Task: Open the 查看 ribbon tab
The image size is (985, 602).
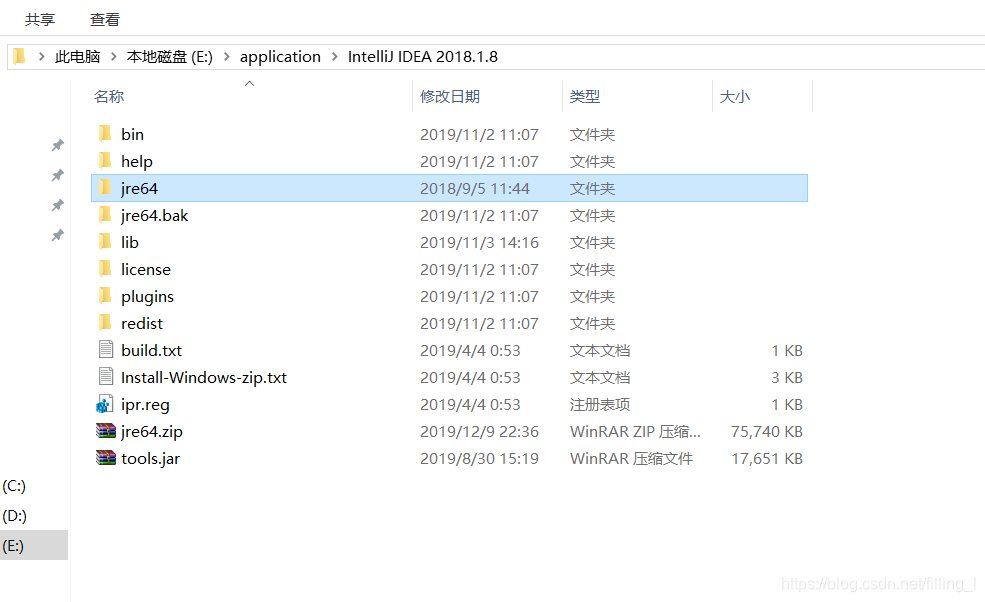Action: 104,19
